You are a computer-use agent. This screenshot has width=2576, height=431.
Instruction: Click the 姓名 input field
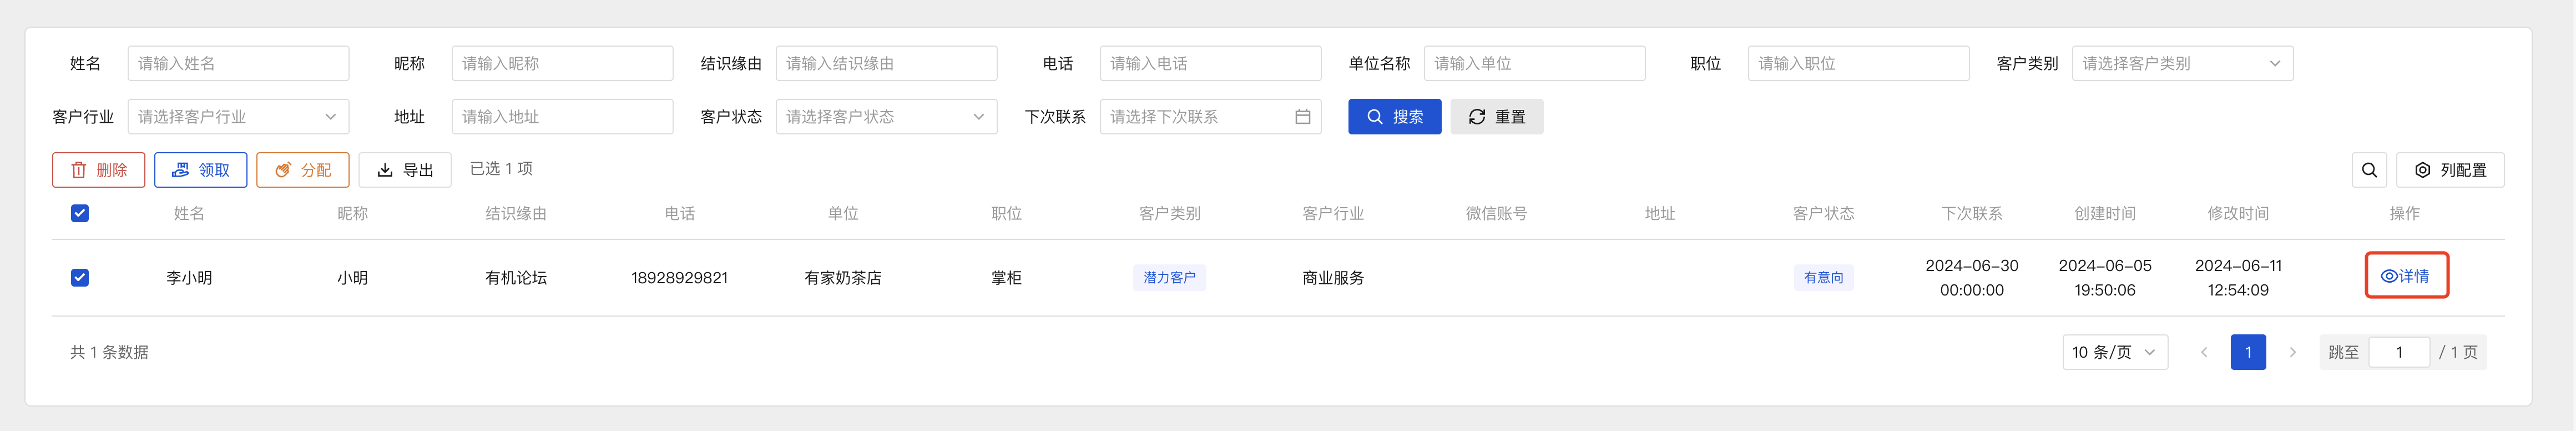point(238,64)
